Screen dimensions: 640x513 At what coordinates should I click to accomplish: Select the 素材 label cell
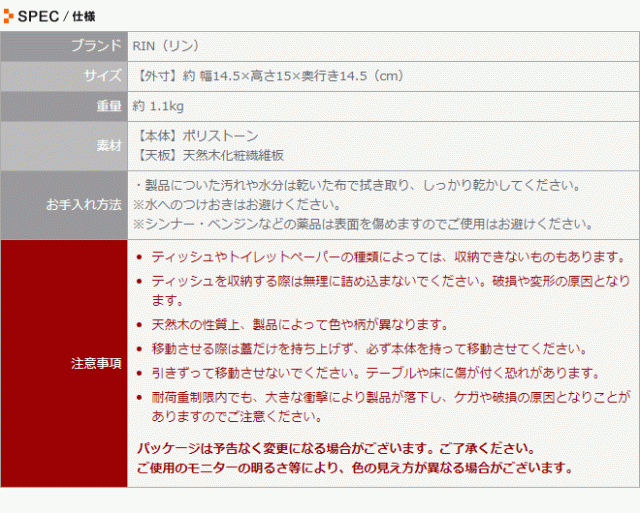[64, 146]
